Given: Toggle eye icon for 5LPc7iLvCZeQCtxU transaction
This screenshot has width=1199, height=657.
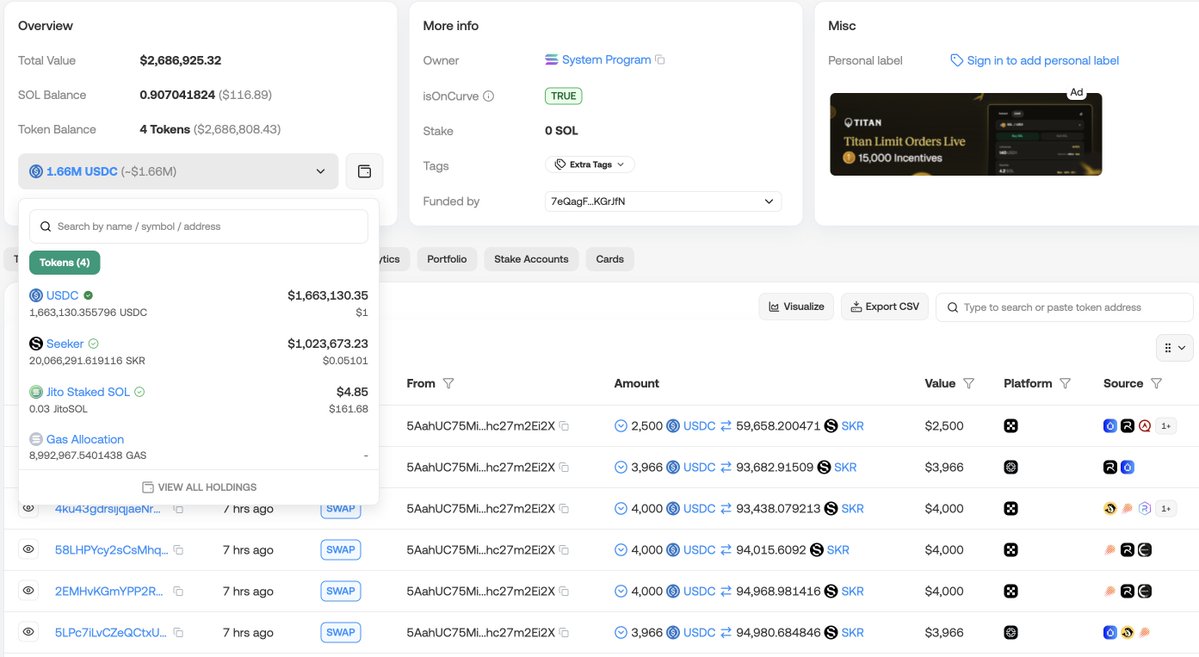Looking at the screenshot, I should click(x=29, y=632).
